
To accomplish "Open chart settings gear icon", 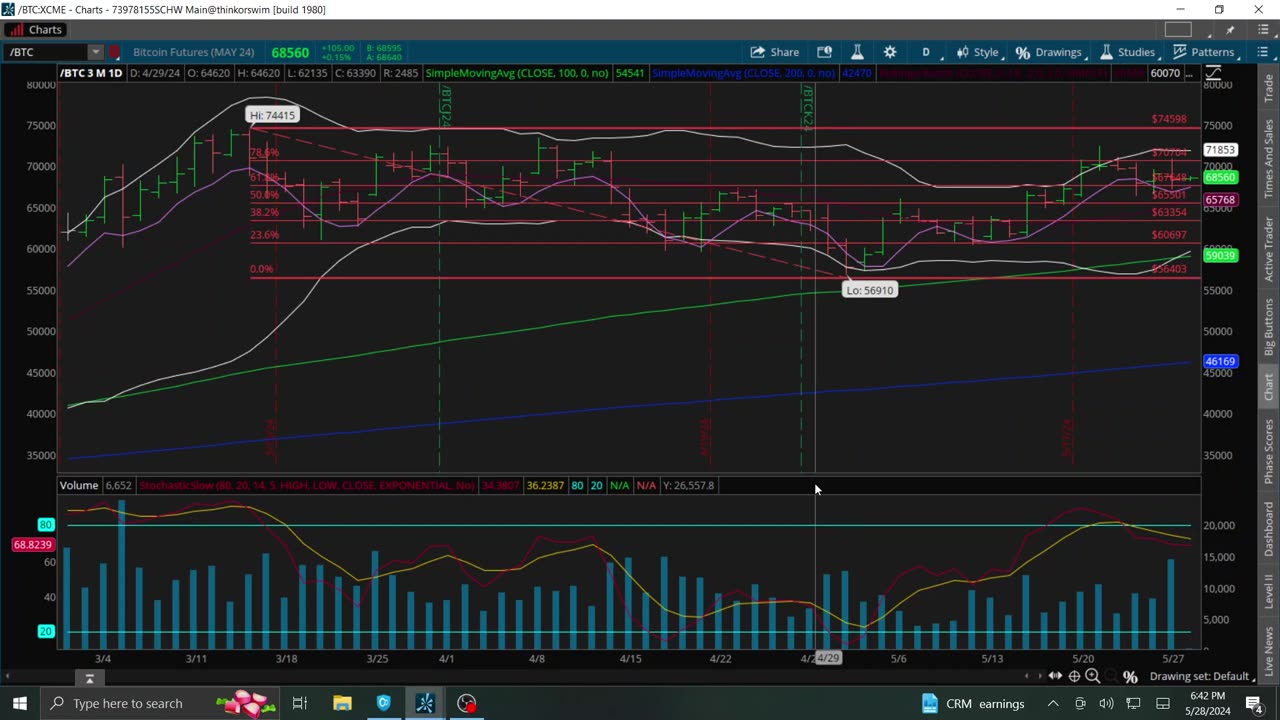I will coord(890,52).
